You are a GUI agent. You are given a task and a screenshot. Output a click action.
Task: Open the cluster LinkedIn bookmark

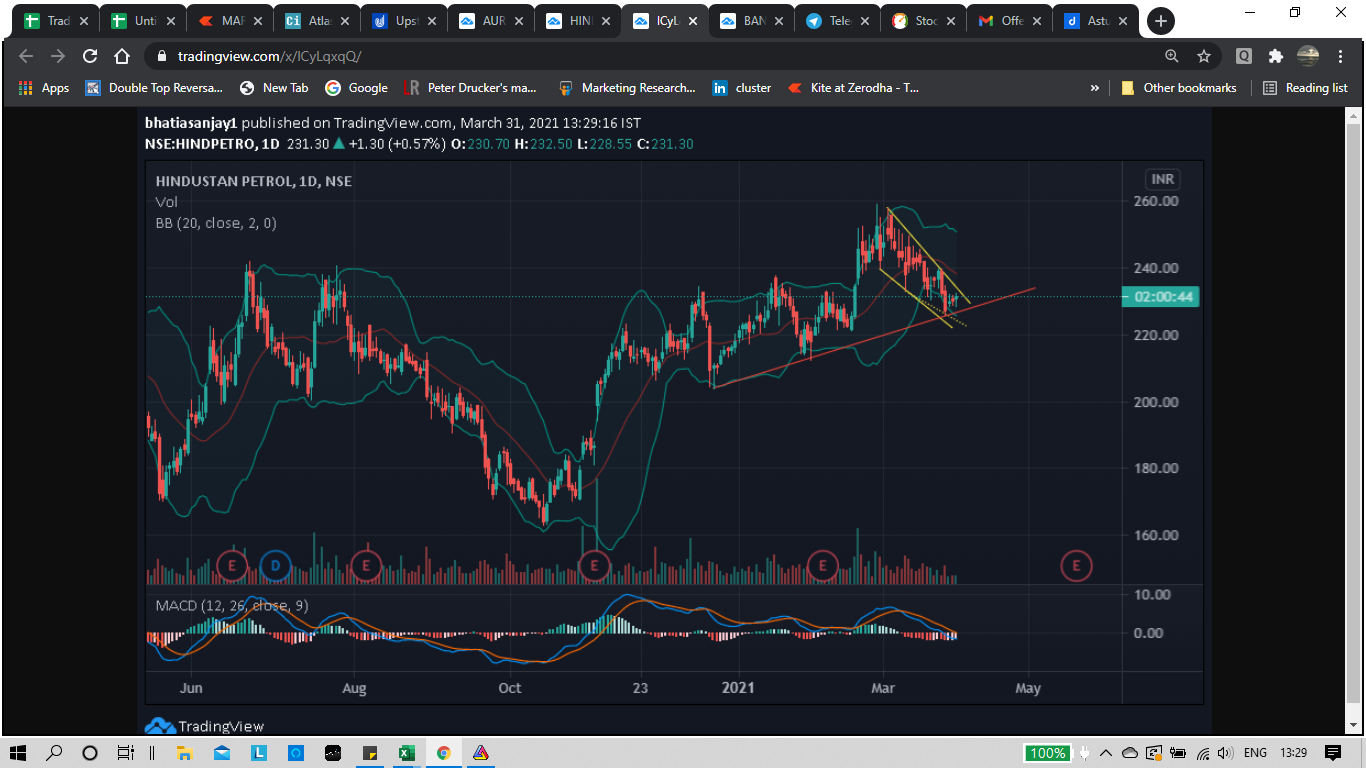coord(742,88)
